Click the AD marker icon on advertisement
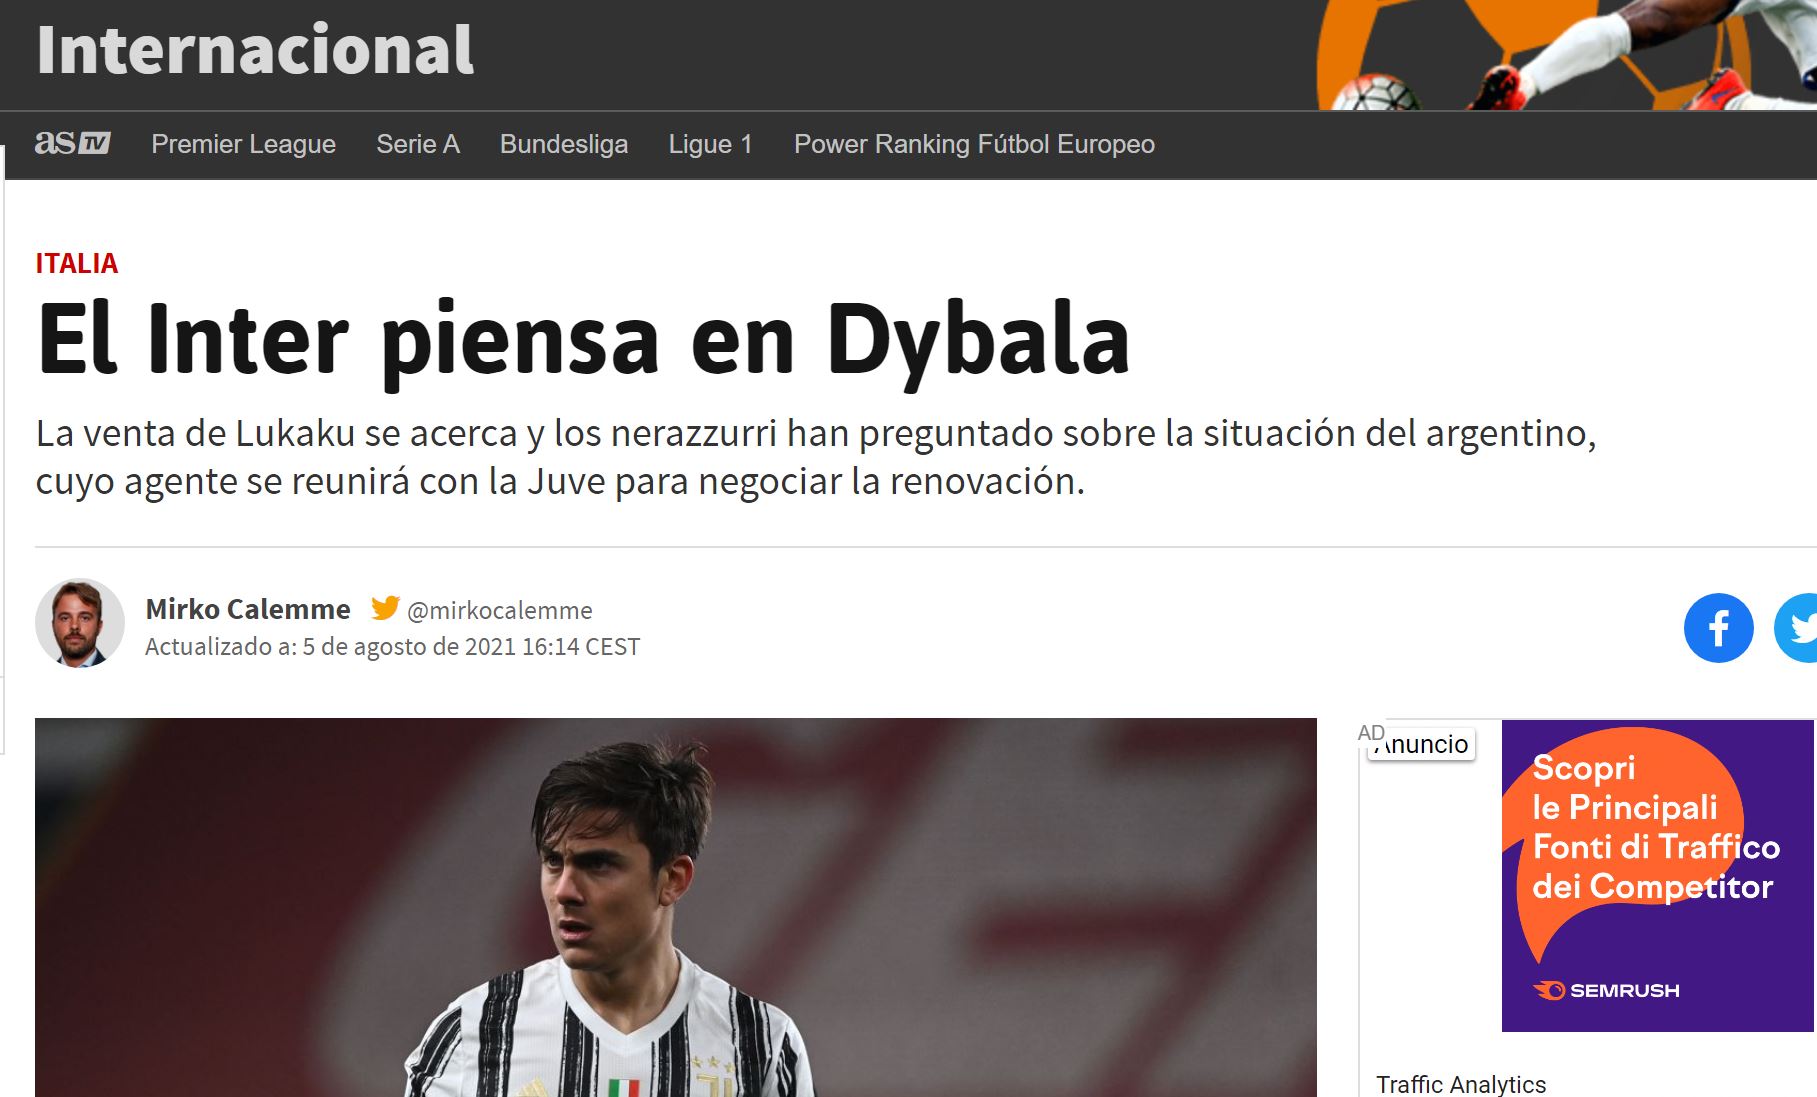The height and width of the screenshot is (1097, 1817). 1370,733
